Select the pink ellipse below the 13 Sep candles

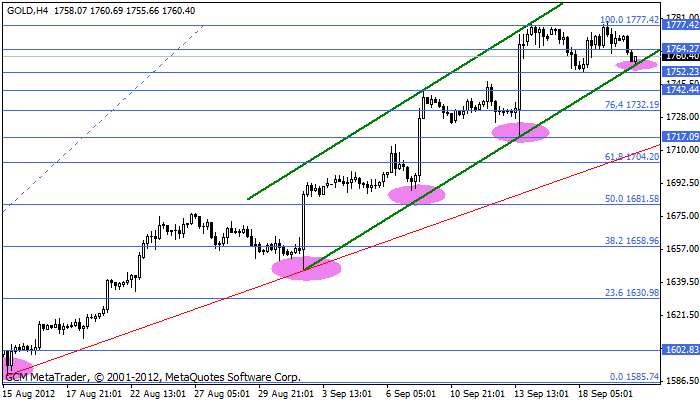(520, 131)
